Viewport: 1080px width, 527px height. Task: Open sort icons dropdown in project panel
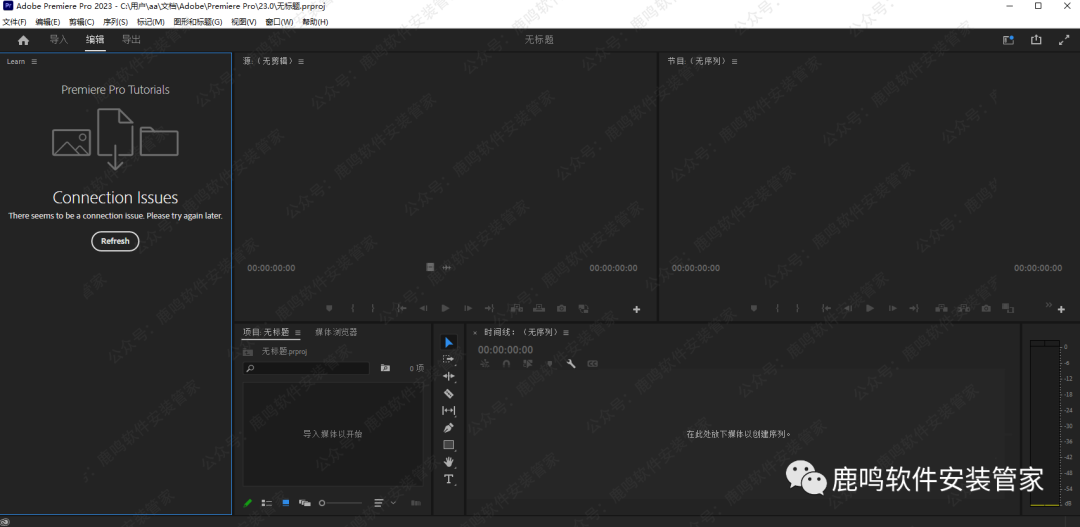click(385, 503)
